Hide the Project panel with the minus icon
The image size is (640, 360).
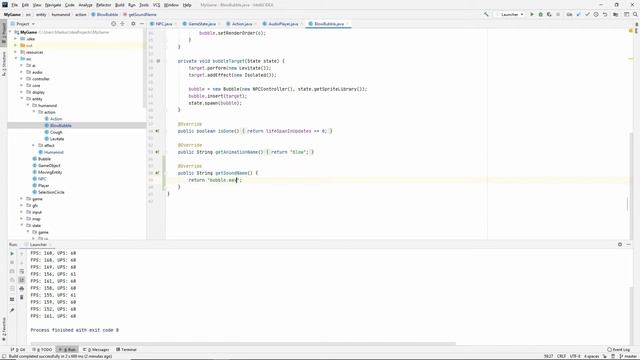[142, 24]
